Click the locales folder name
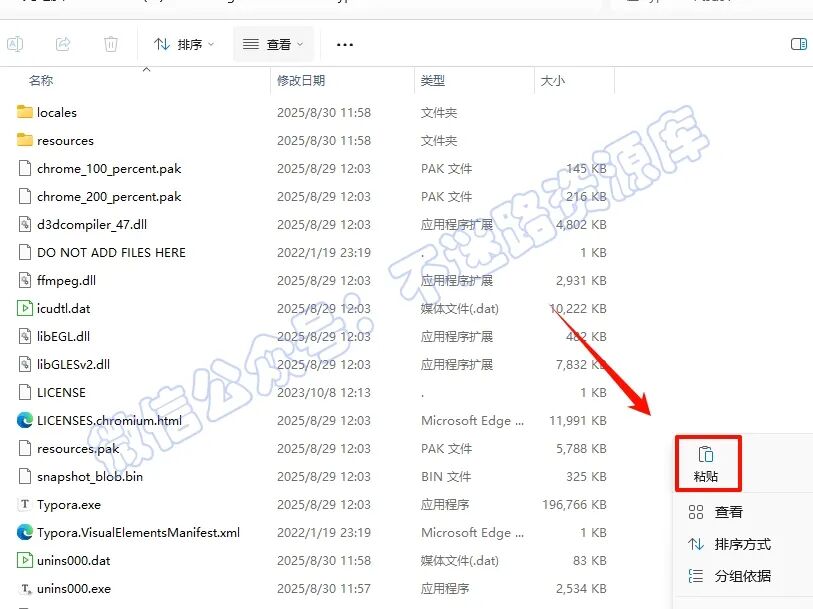This screenshot has width=813, height=609. pos(57,112)
